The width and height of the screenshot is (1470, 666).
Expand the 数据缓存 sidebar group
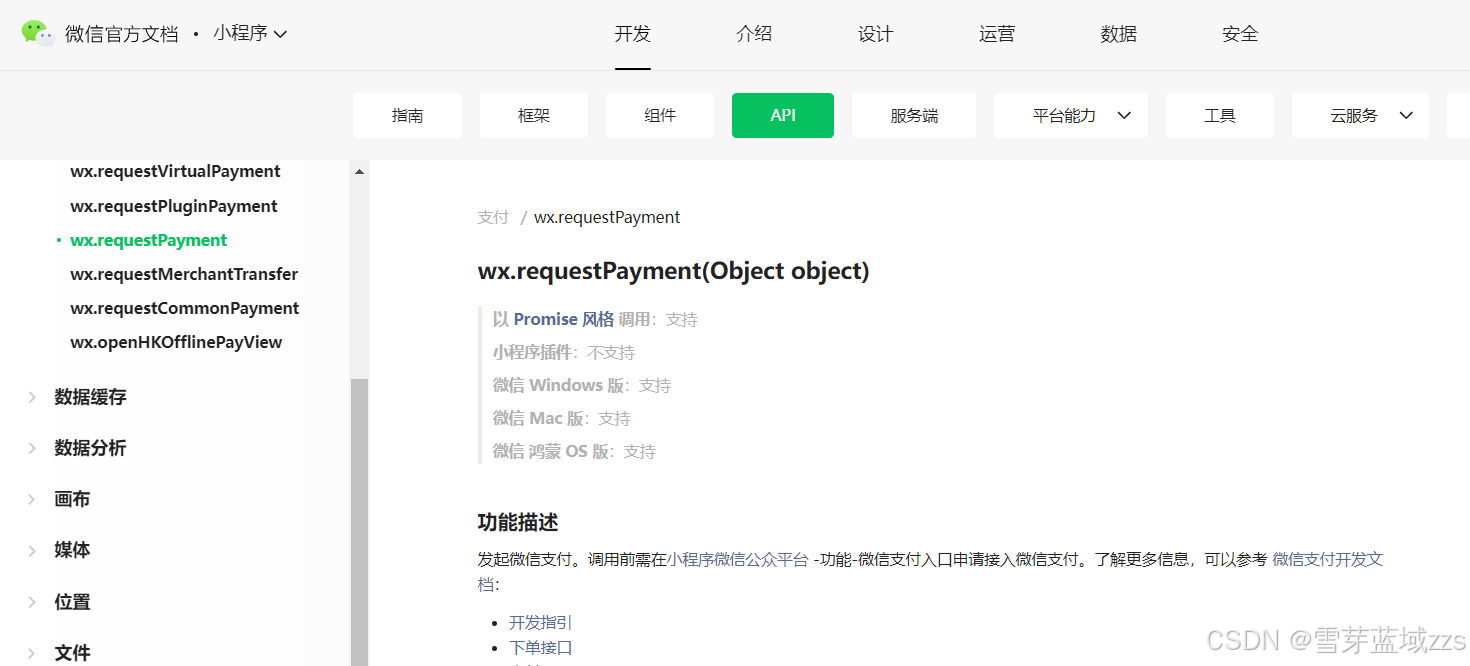coord(90,397)
